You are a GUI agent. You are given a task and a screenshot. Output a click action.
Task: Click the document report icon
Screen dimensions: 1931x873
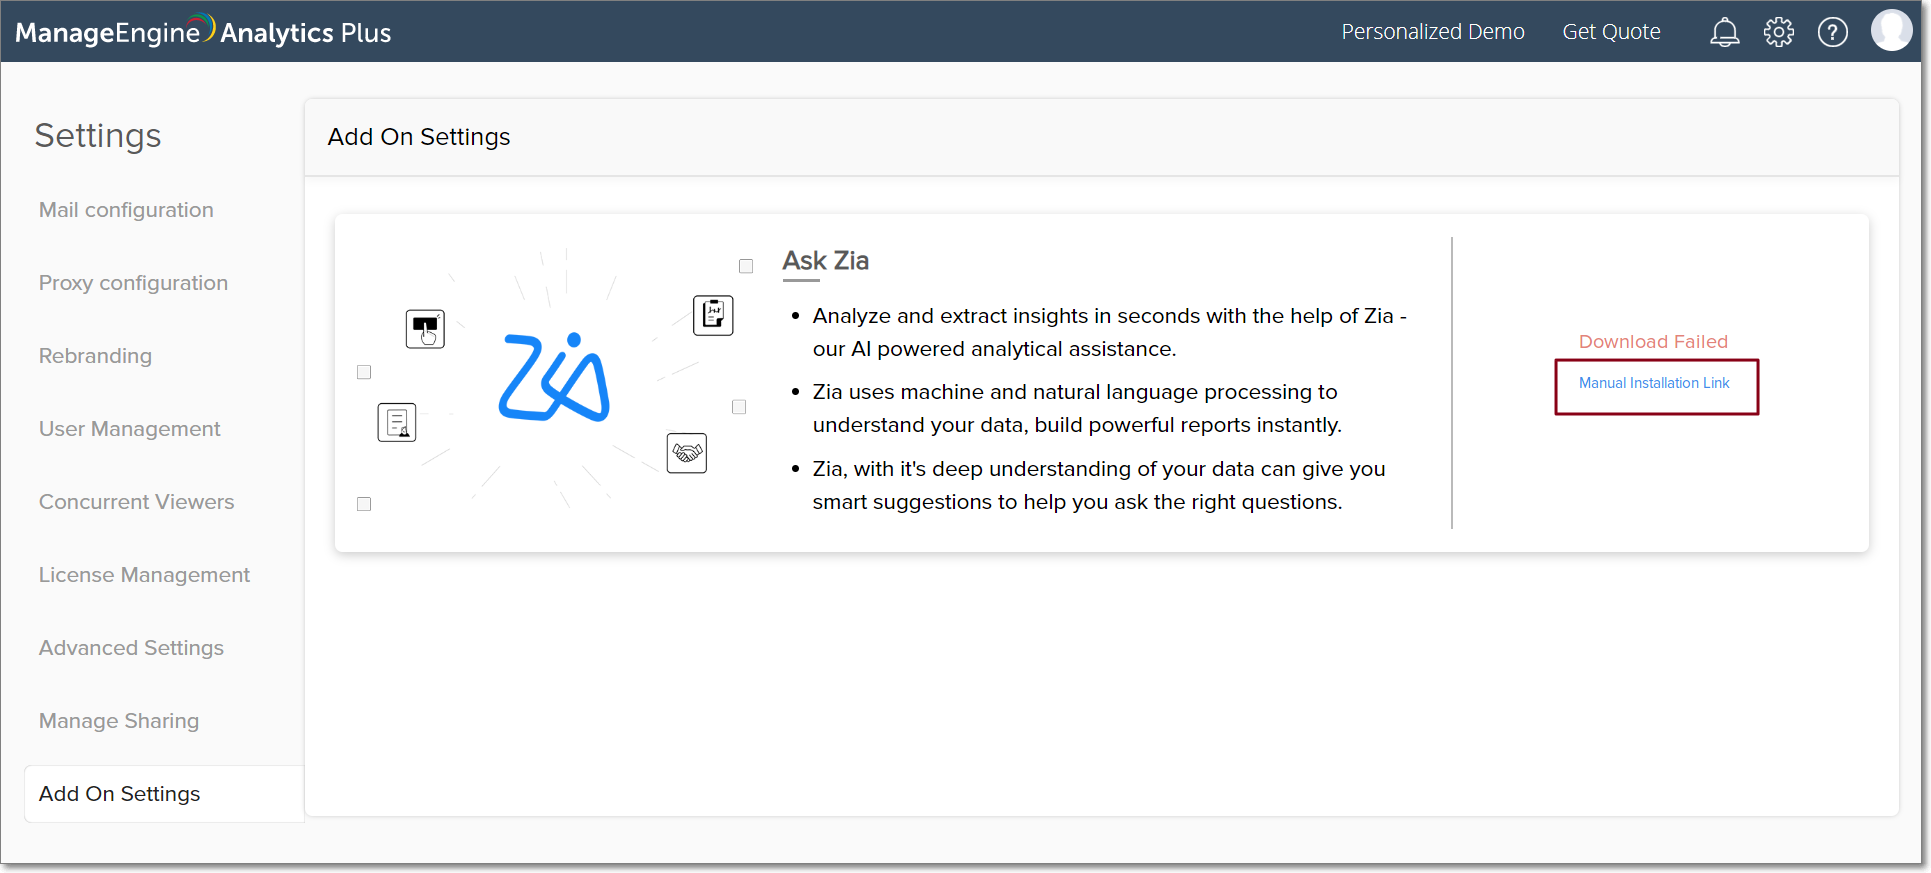tap(397, 422)
